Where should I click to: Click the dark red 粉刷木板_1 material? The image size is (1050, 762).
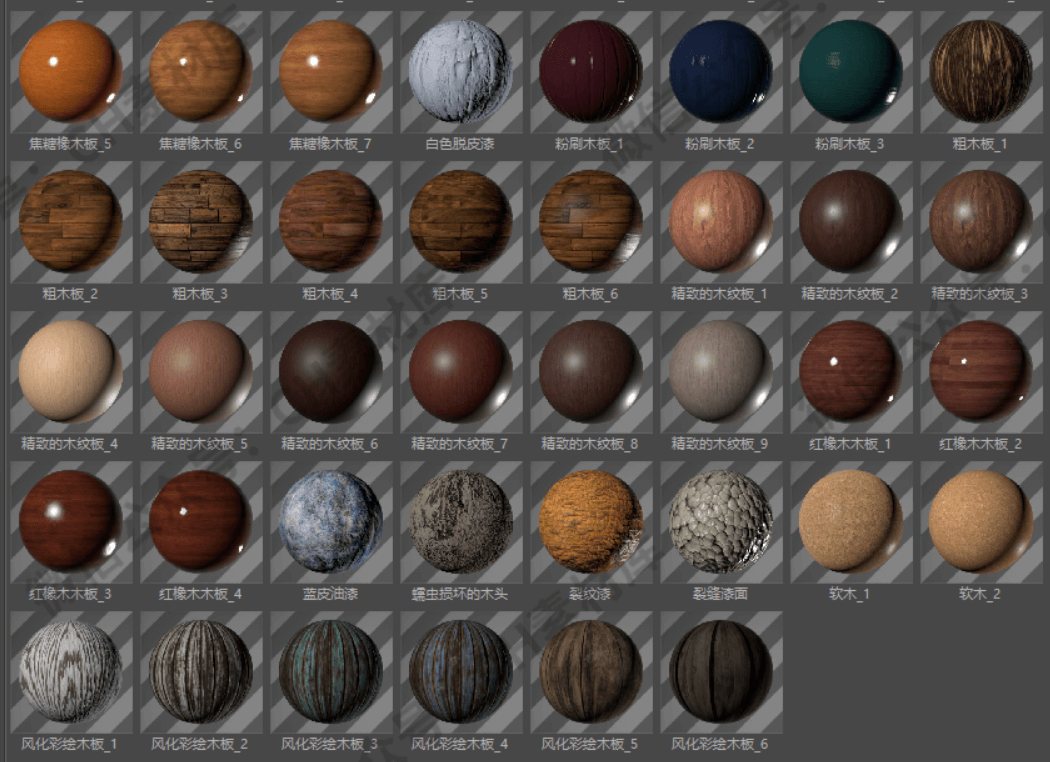click(590, 71)
